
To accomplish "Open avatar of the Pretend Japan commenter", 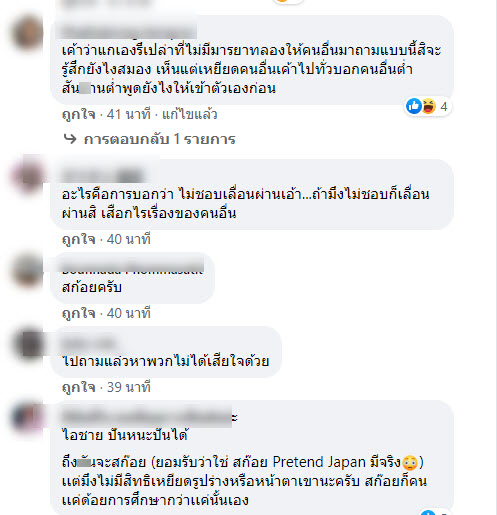I will (x=28, y=417).
